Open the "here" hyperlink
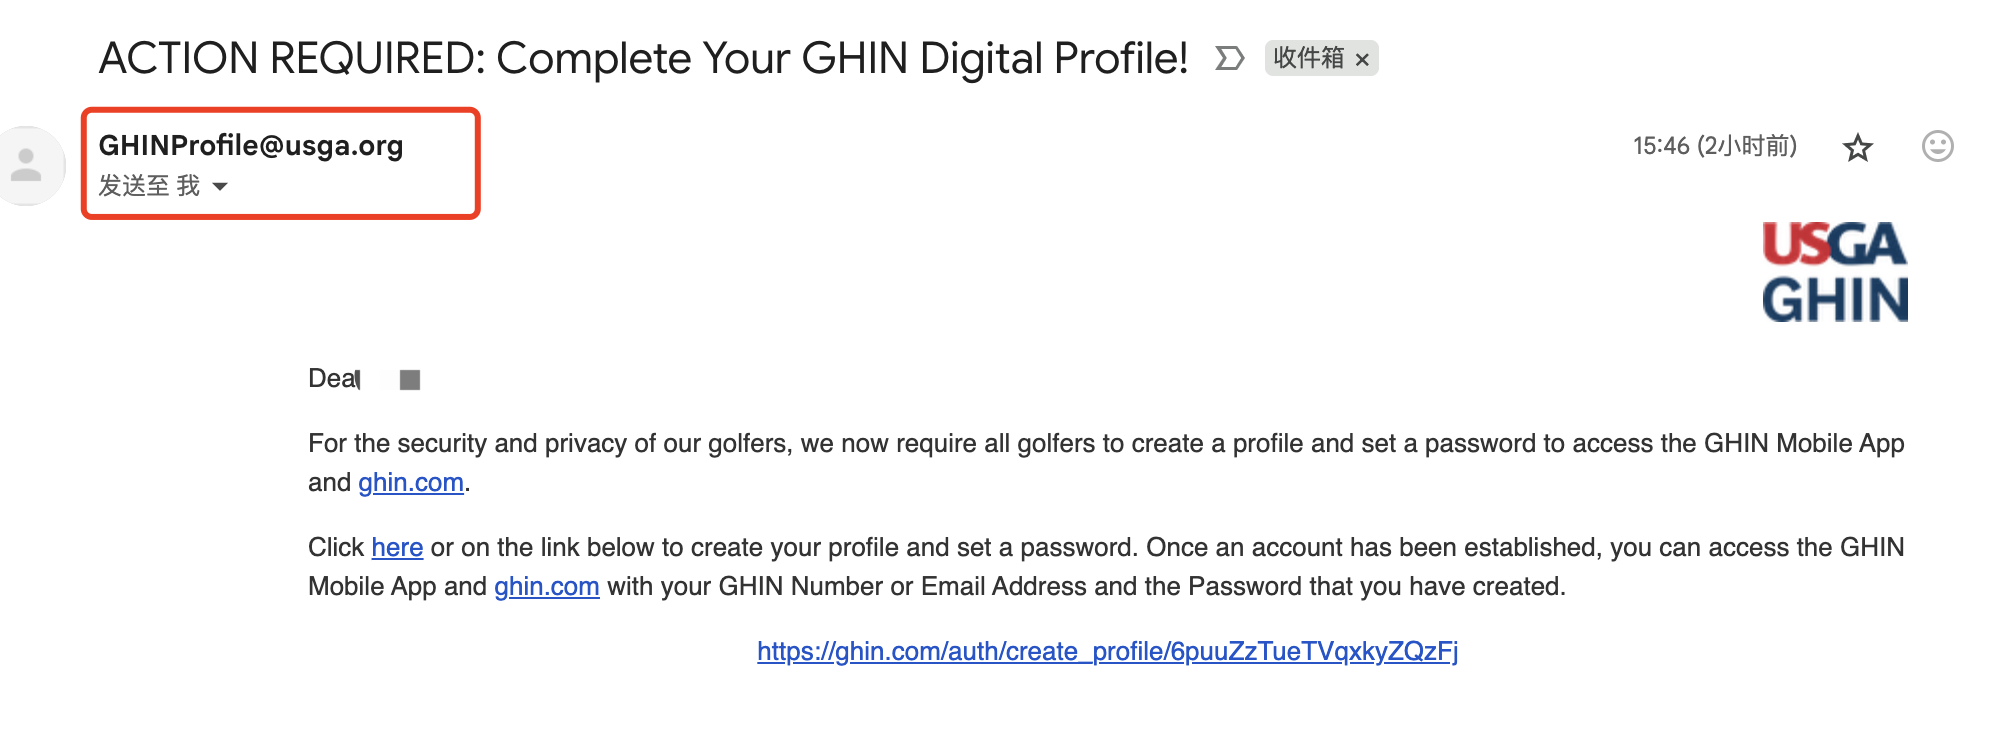The height and width of the screenshot is (732, 2002). click(x=397, y=548)
